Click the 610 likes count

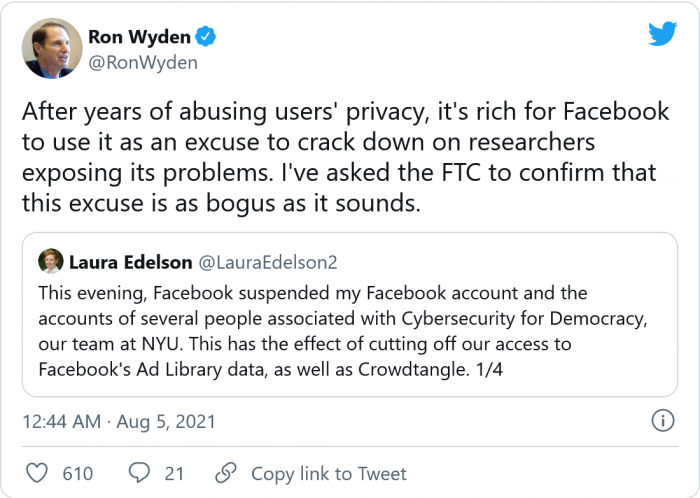77,473
